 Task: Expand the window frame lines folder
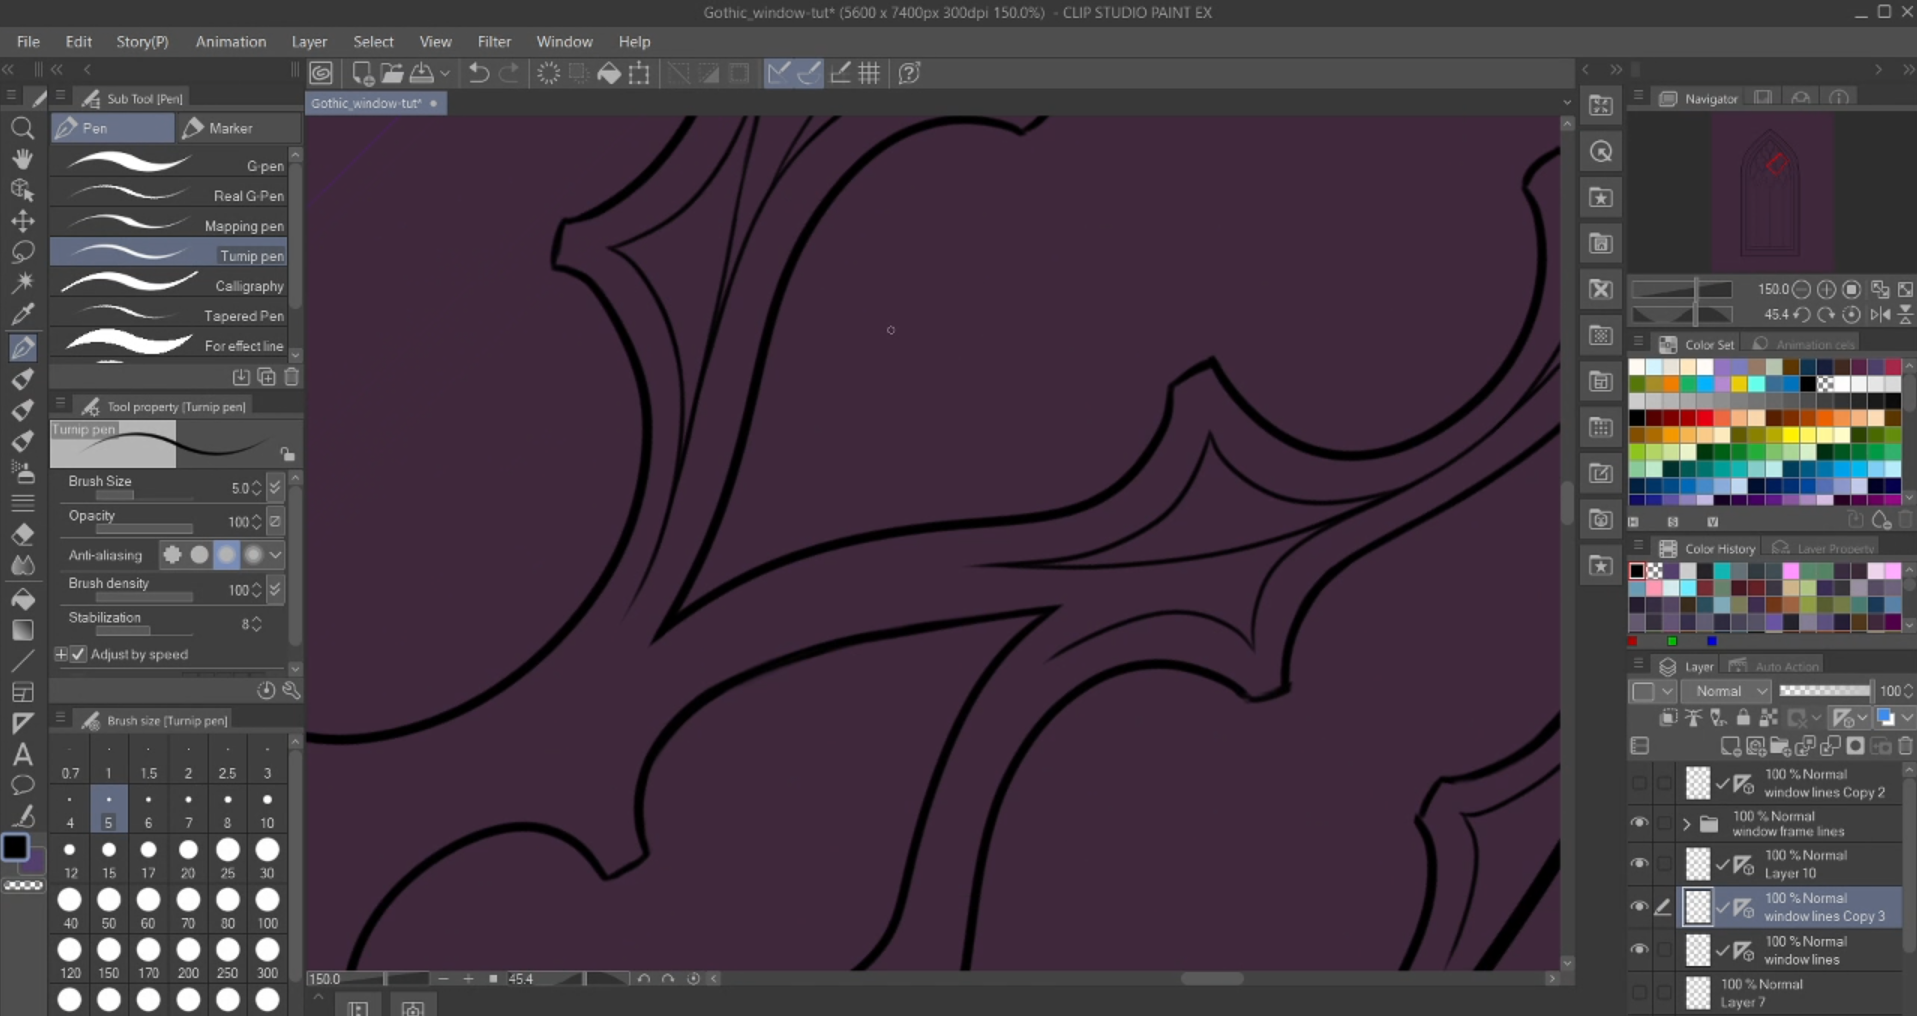pyautogui.click(x=1686, y=824)
